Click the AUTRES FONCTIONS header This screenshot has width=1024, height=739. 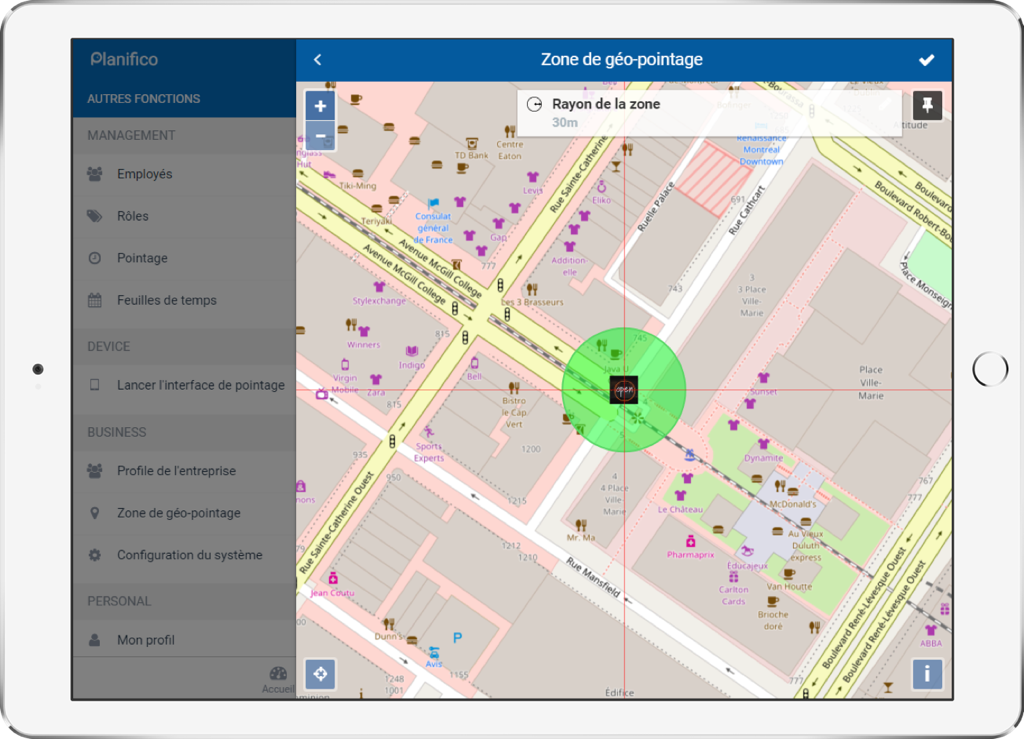[144, 99]
